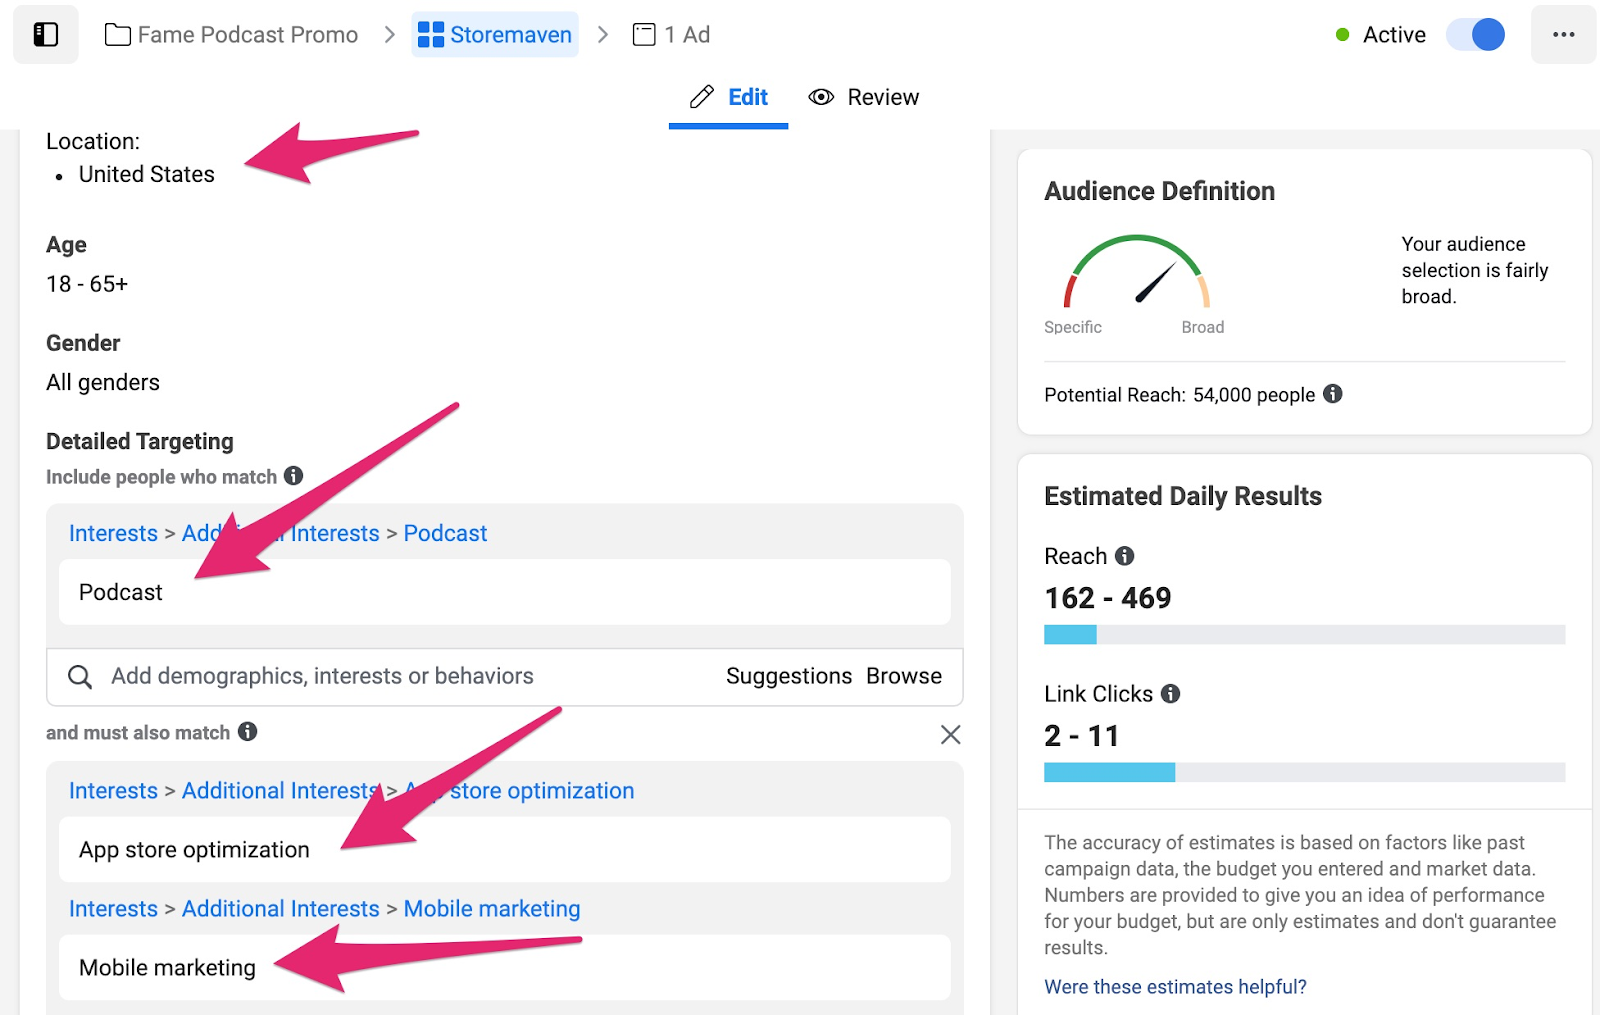Click the Mobile marketing interest path link

[x=491, y=909]
